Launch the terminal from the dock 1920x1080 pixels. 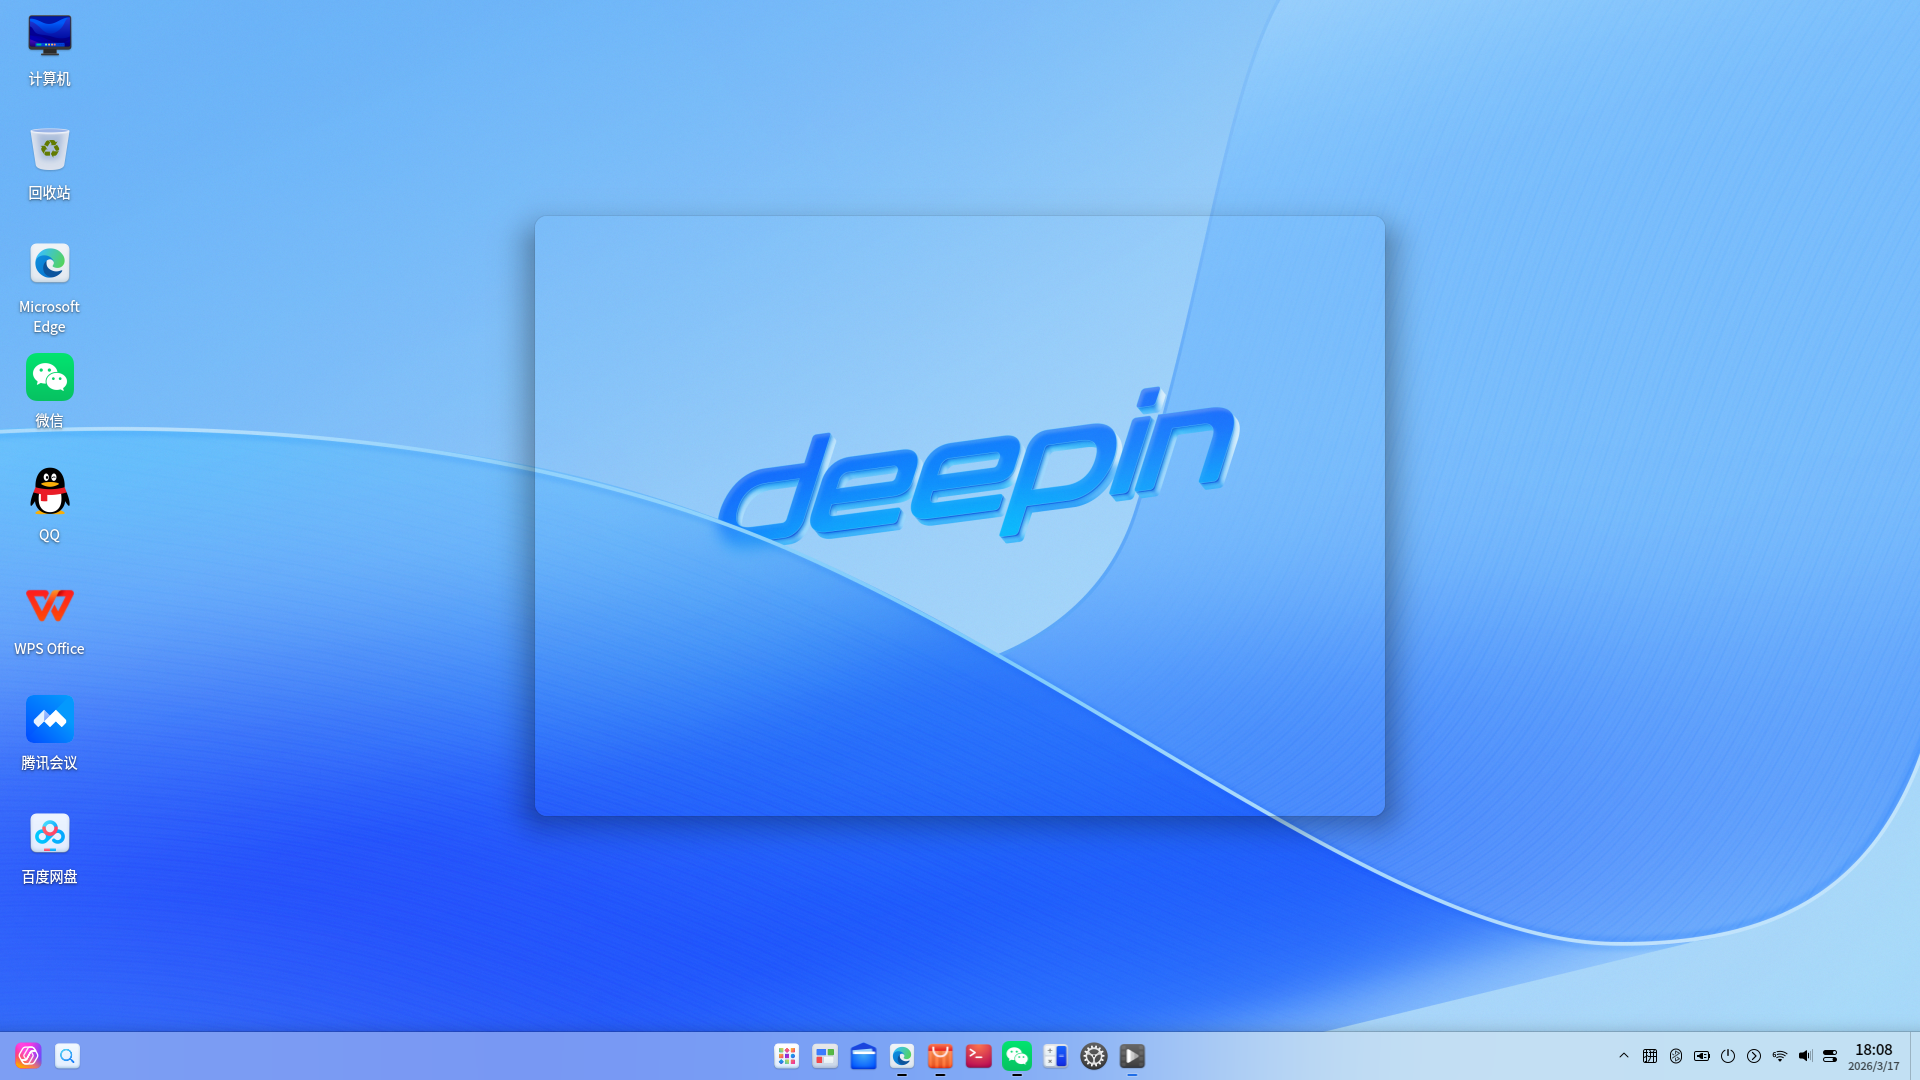(x=979, y=1056)
